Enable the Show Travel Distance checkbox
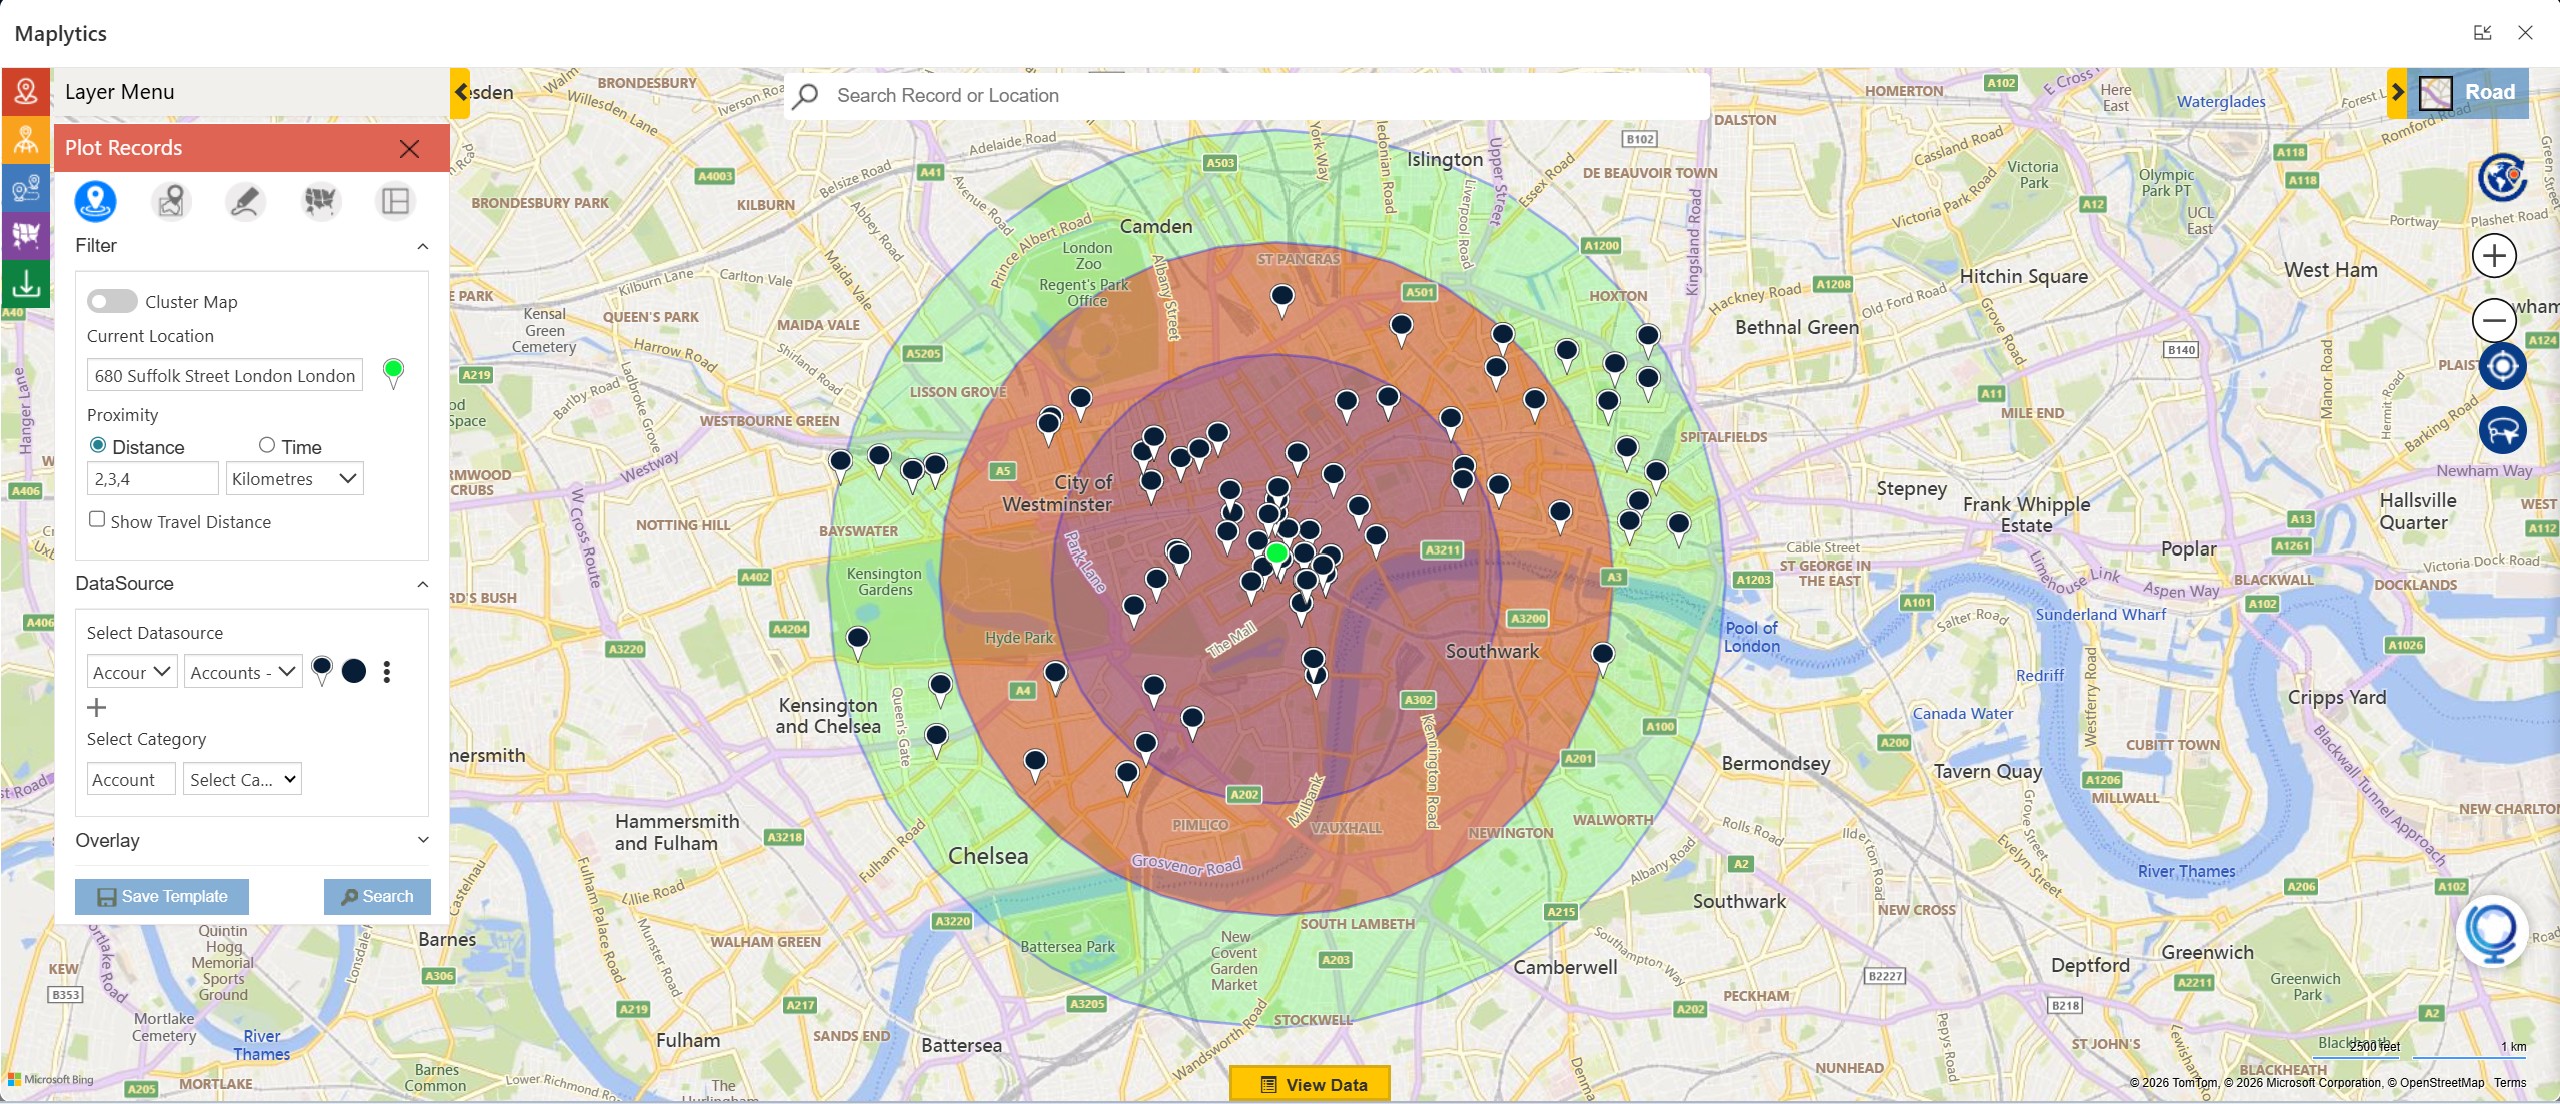 point(97,519)
